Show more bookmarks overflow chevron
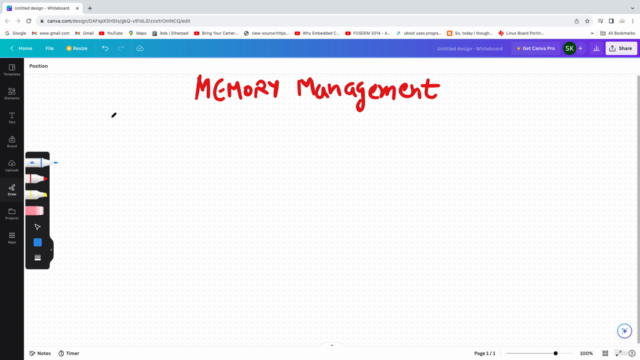This screenshot has width=640, height=360. point(592,33)
